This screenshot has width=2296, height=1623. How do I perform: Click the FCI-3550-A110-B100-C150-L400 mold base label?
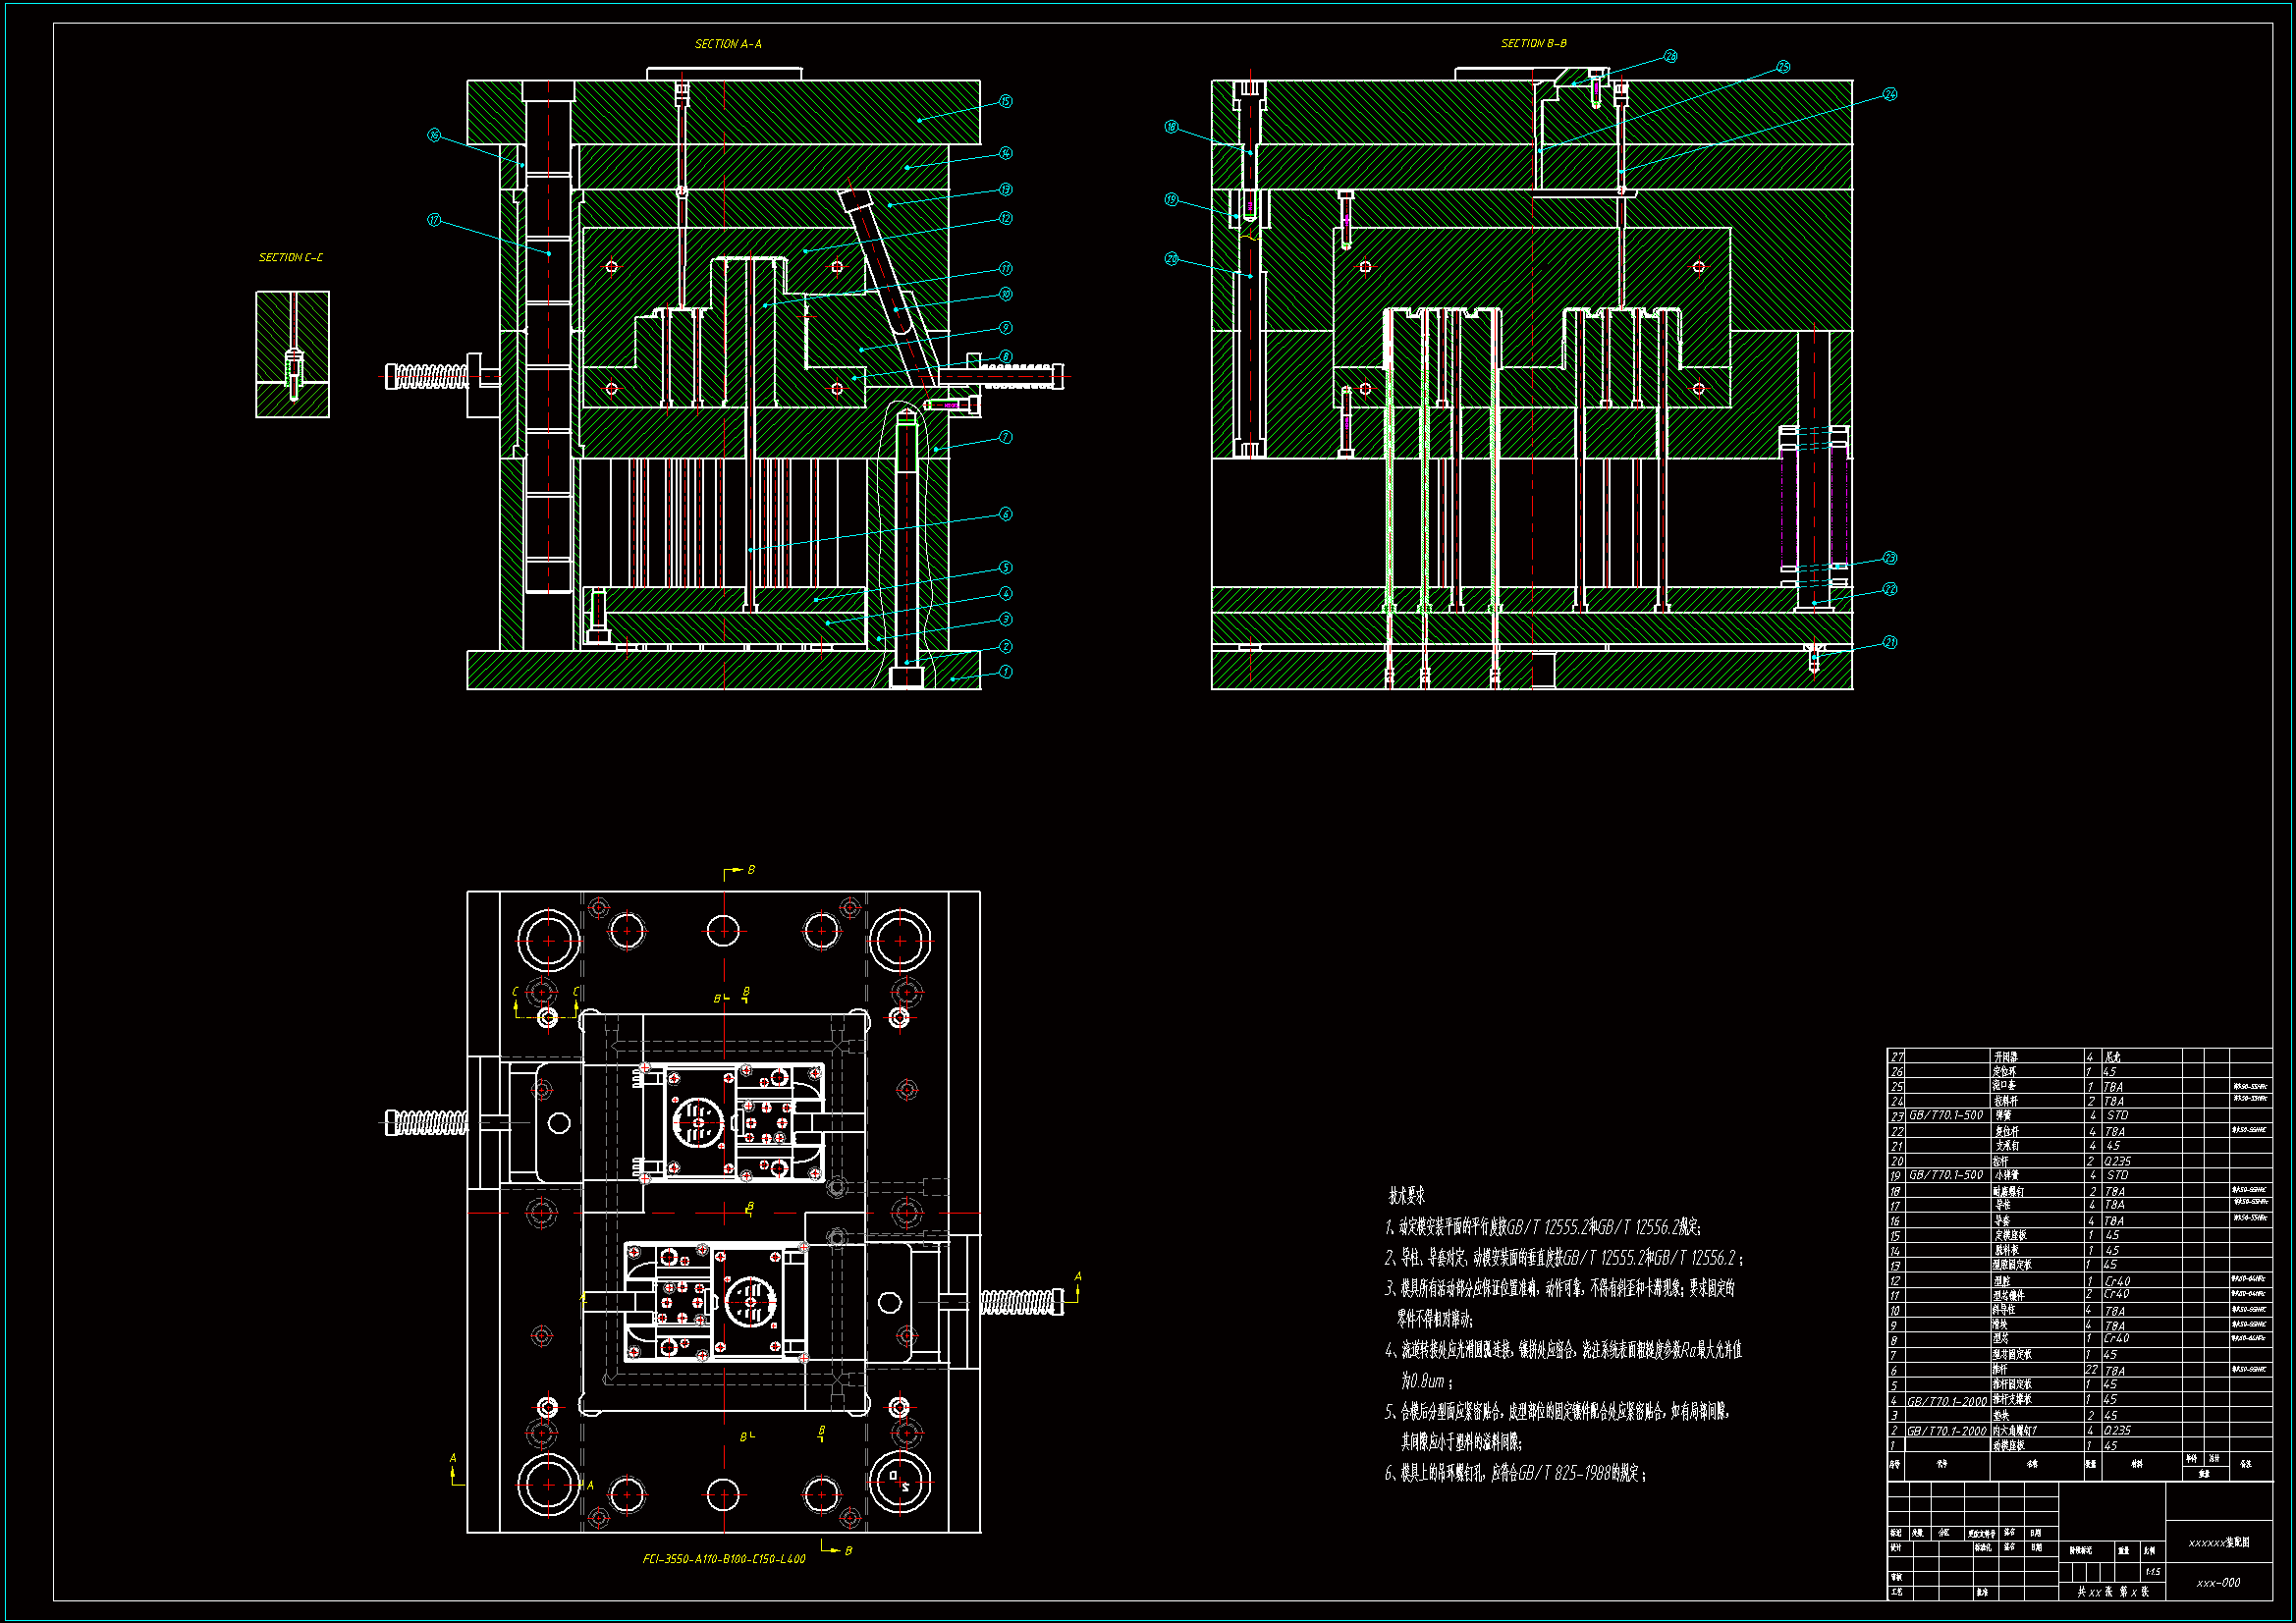[x=723, y=1559]
